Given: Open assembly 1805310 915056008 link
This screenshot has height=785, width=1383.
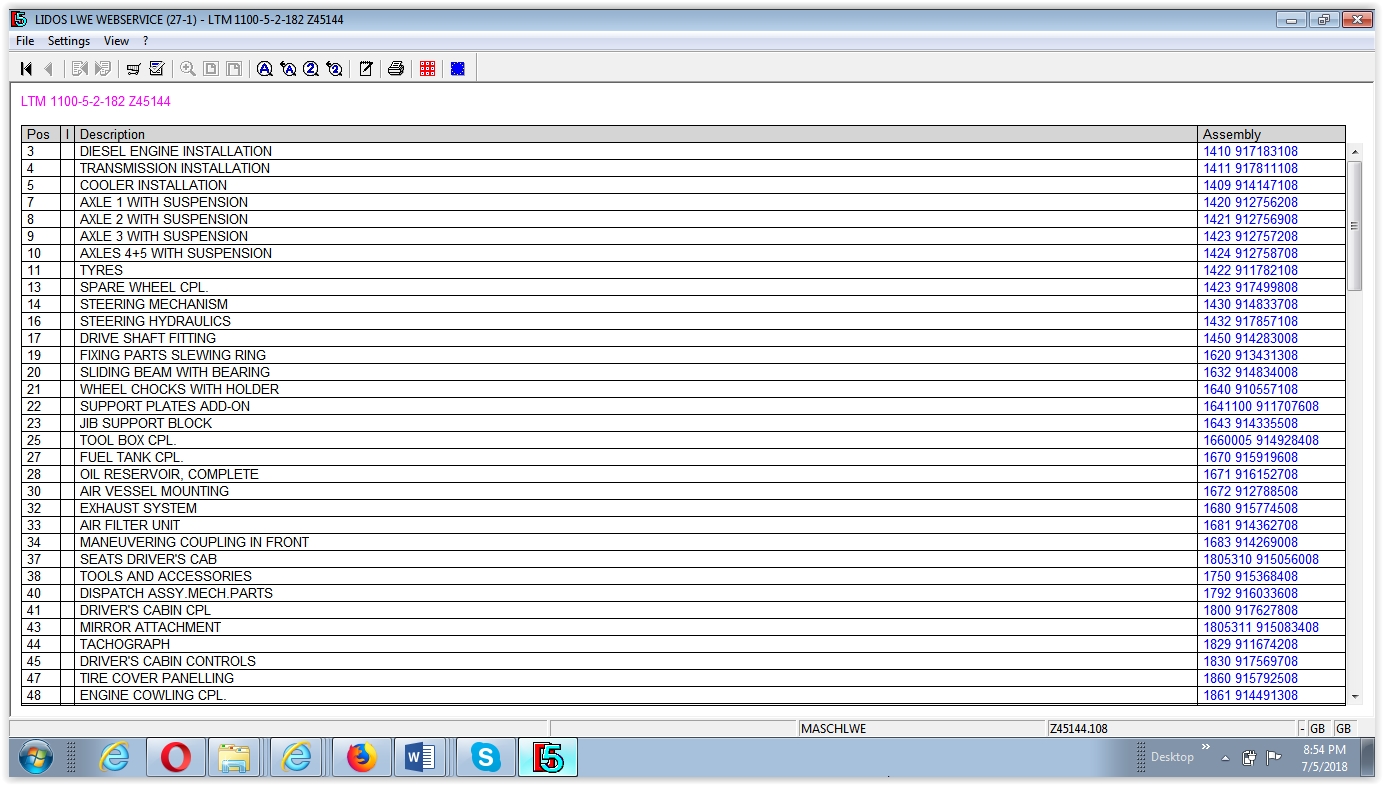Looking at the screenshot, I should tap(1261, 560).
